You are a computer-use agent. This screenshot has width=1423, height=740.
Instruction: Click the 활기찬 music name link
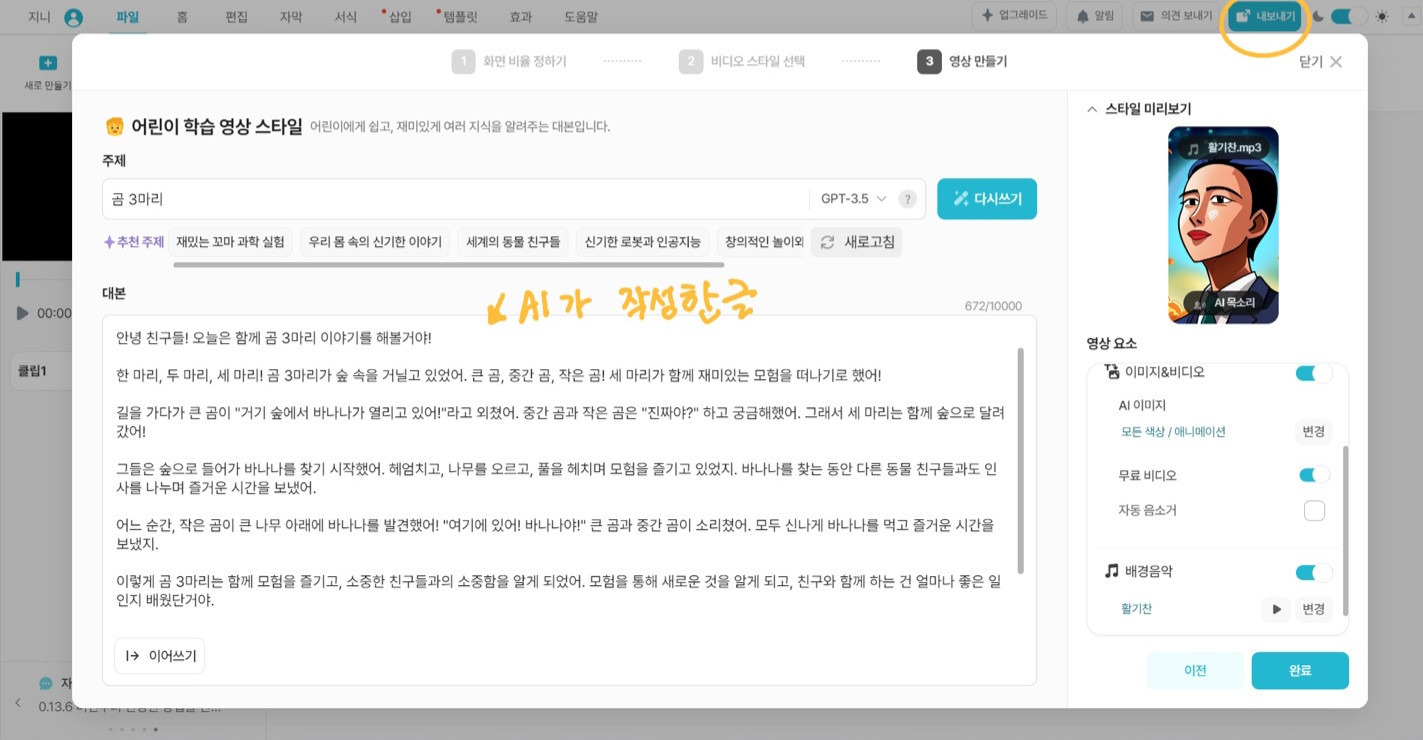click(x=1136, y=609)
